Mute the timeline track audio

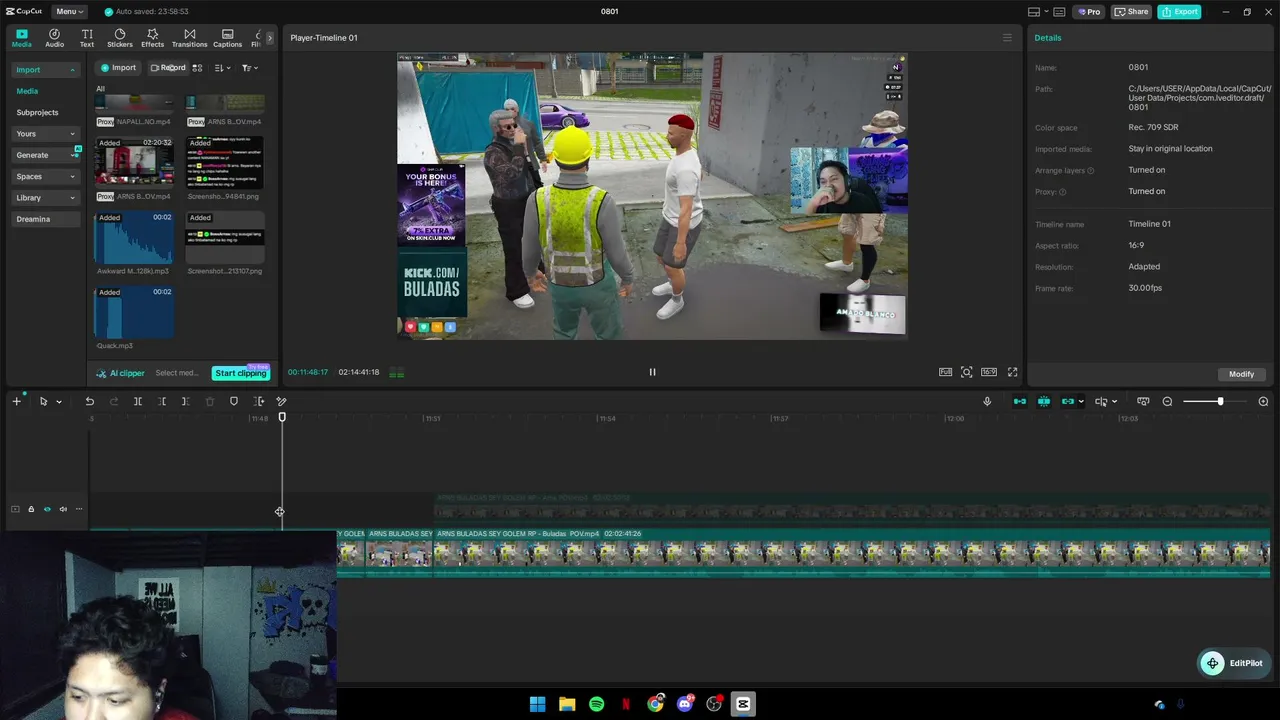pyautogui.click(x=63, y=509)
